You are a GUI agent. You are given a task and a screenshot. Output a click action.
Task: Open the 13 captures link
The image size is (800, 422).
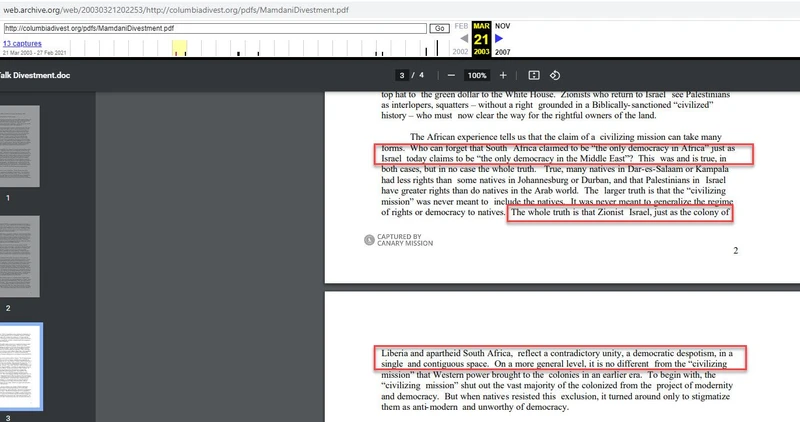coord(22,43)
